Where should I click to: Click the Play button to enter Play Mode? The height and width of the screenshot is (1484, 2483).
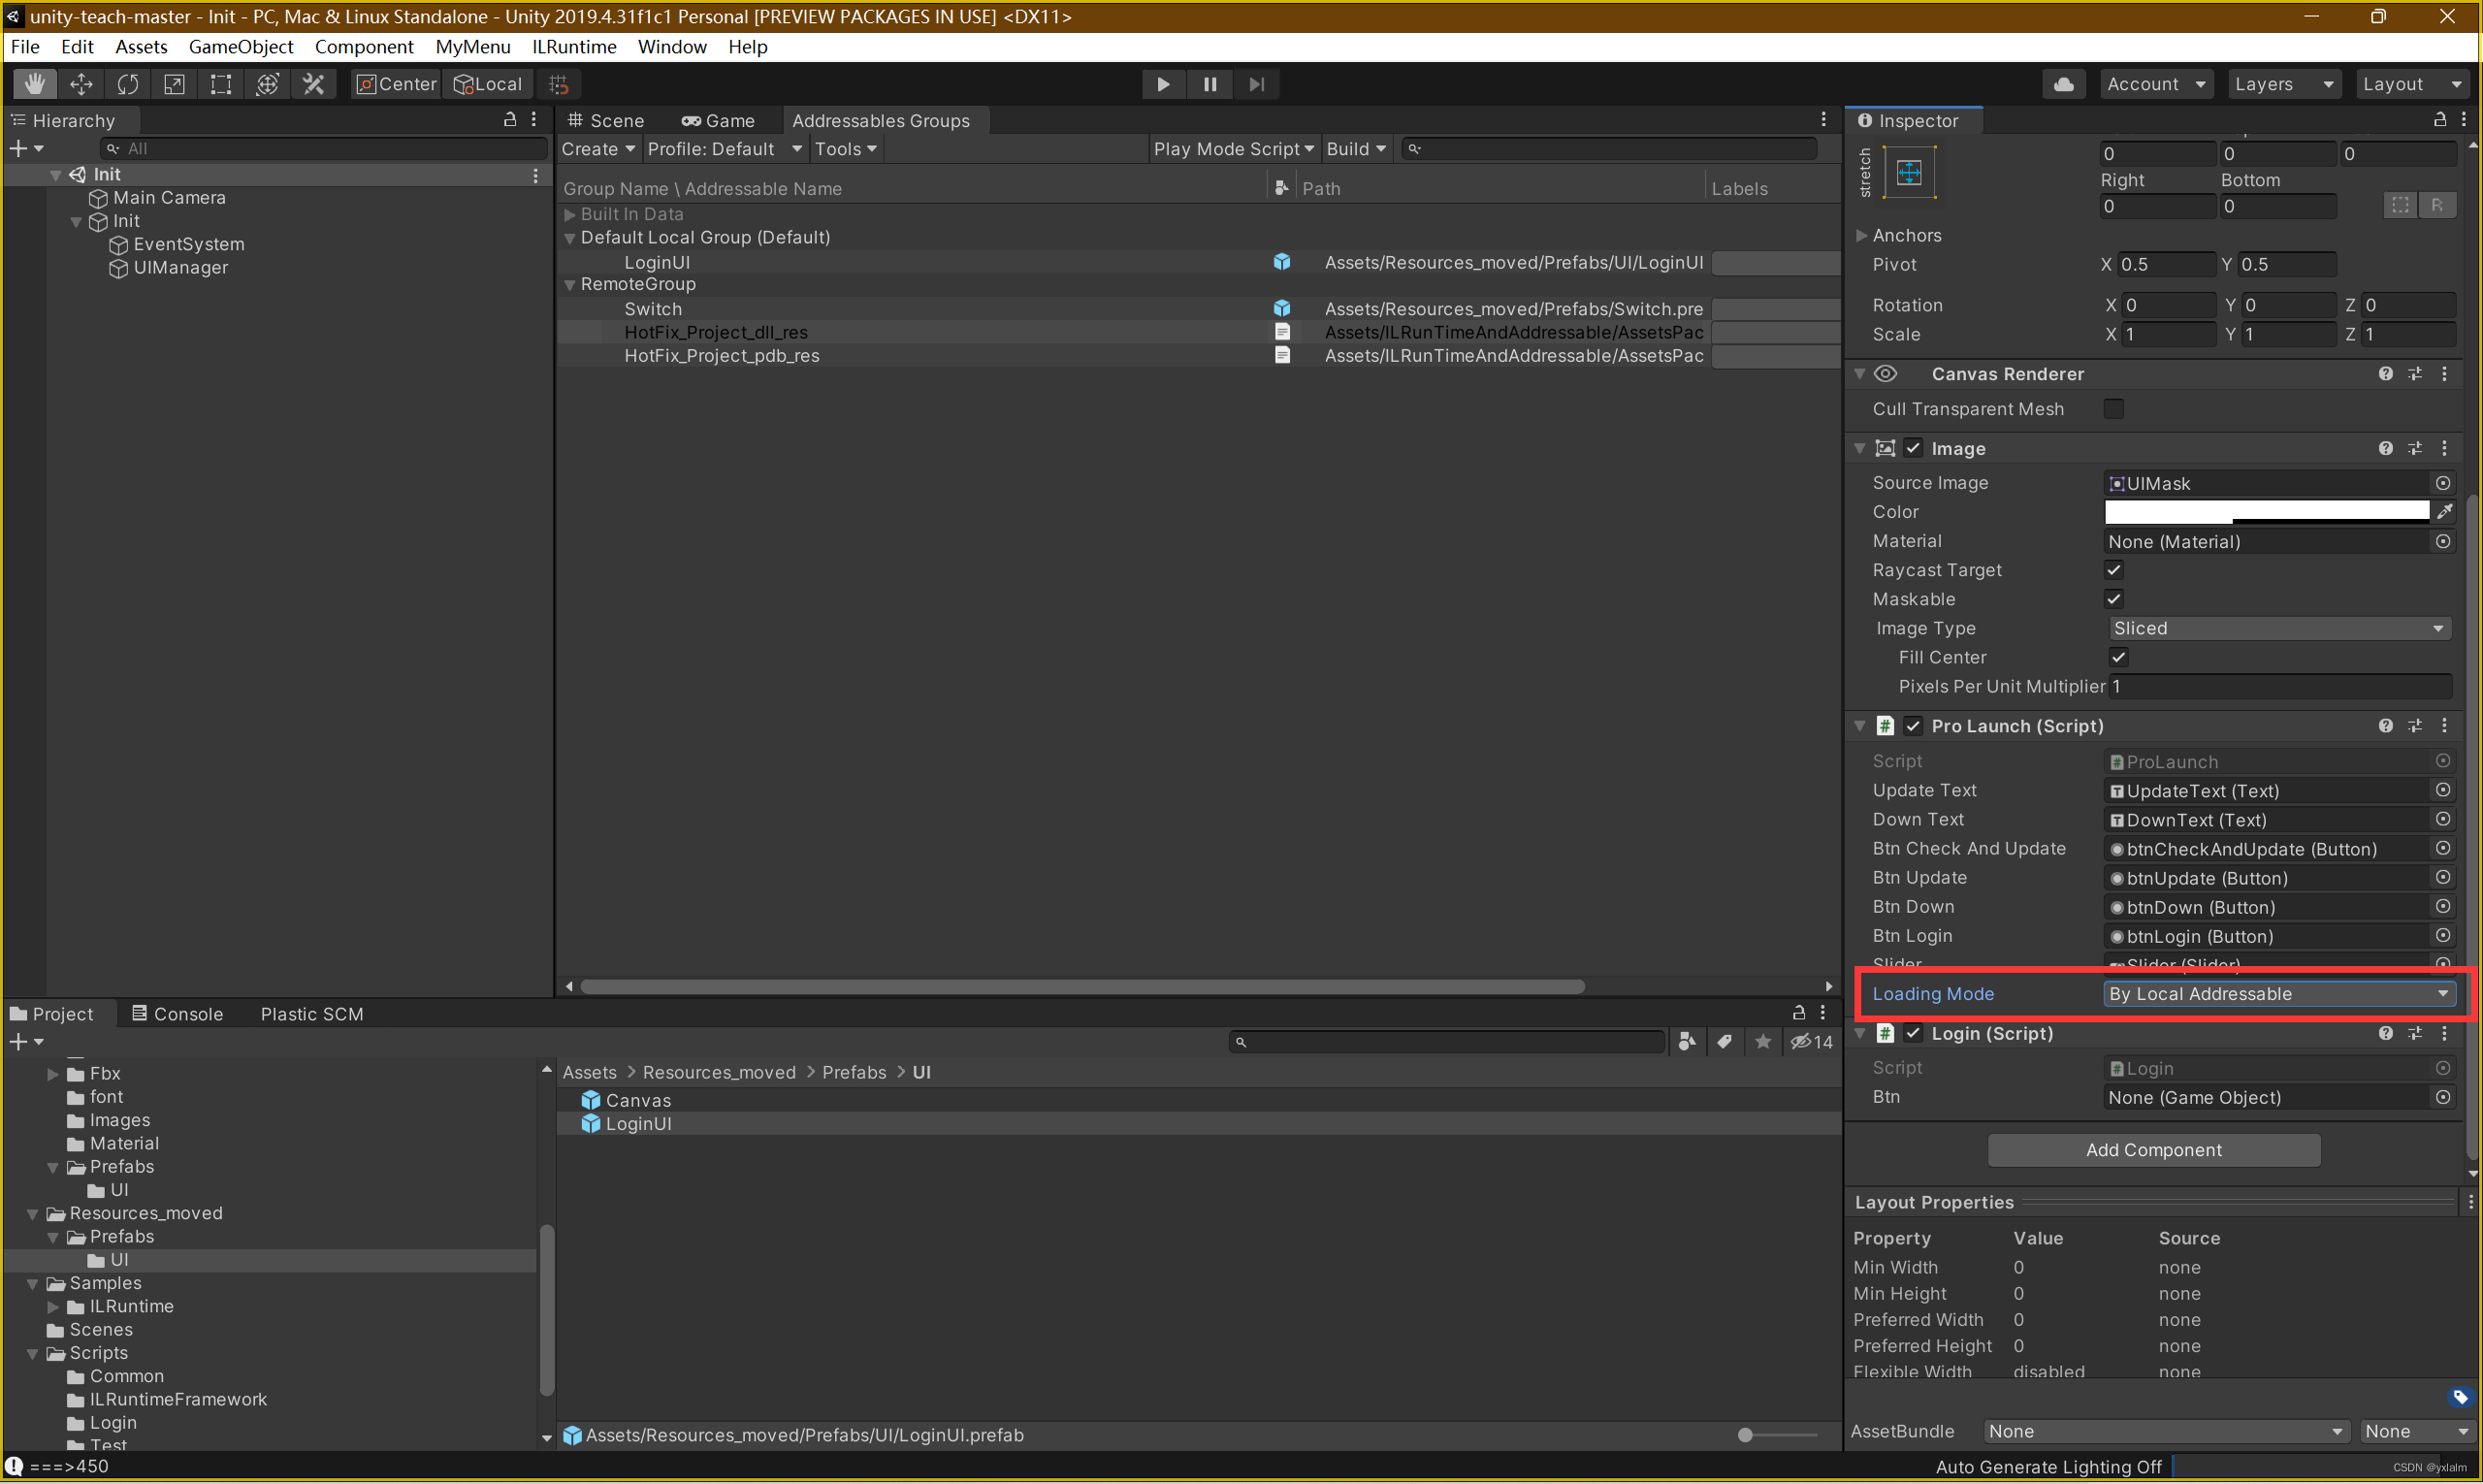click(1162, 83)
